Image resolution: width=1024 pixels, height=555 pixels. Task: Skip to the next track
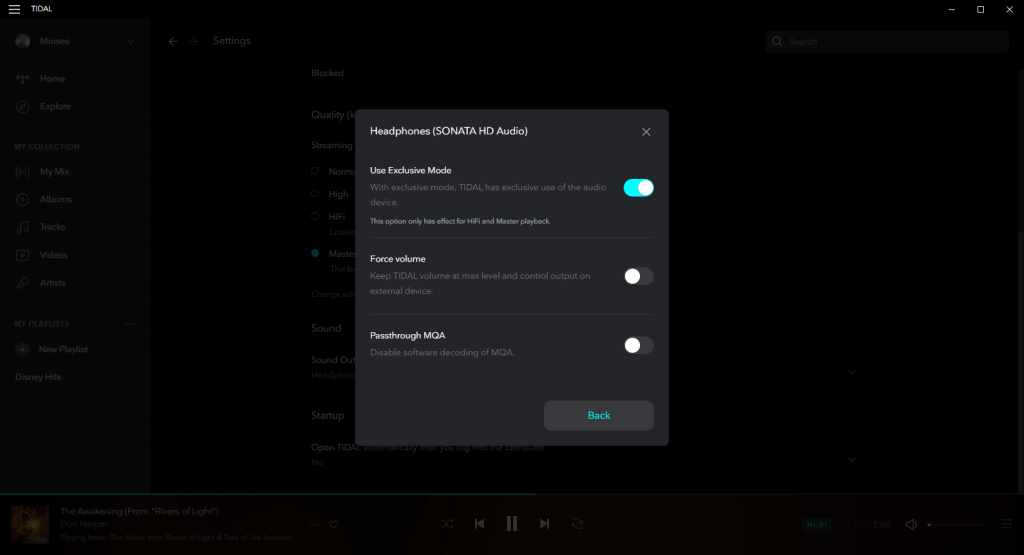coord(544,523)
